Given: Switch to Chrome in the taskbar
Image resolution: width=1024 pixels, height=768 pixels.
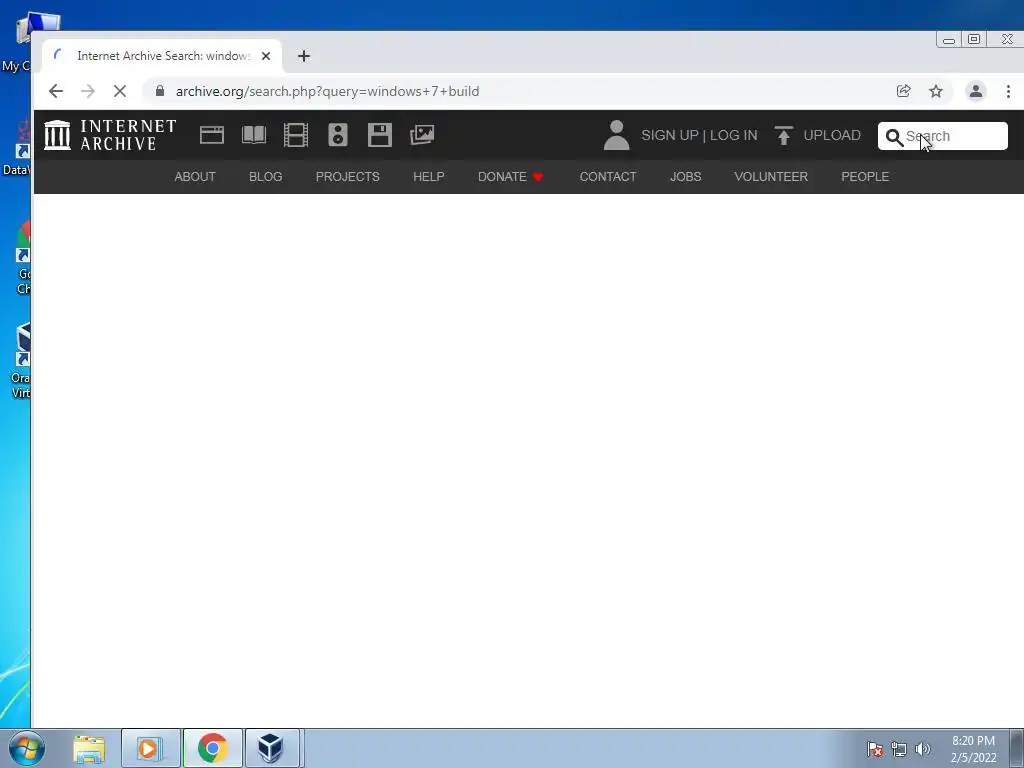Looking at the screenshot, I should pyautogui.click(x=213, y=748).
